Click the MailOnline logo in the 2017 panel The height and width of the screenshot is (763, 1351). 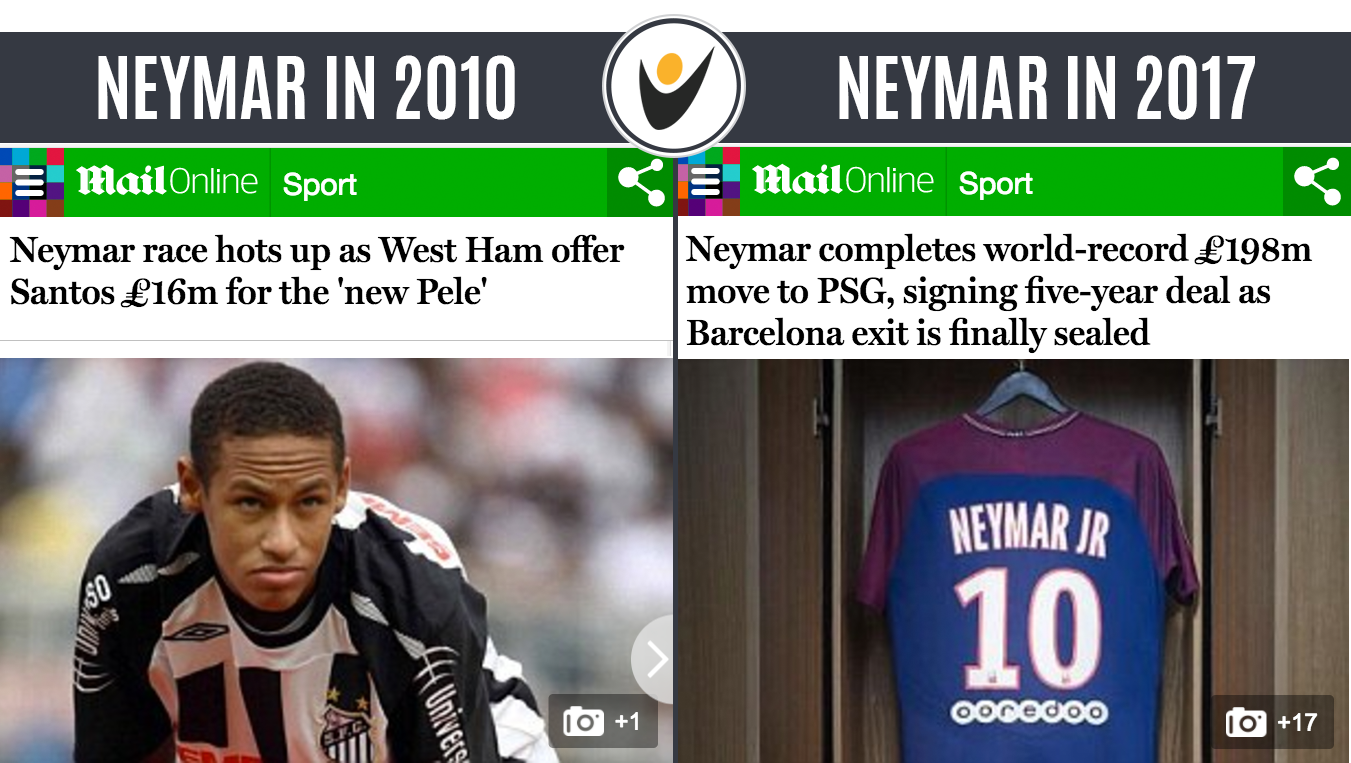click(843, 182)
